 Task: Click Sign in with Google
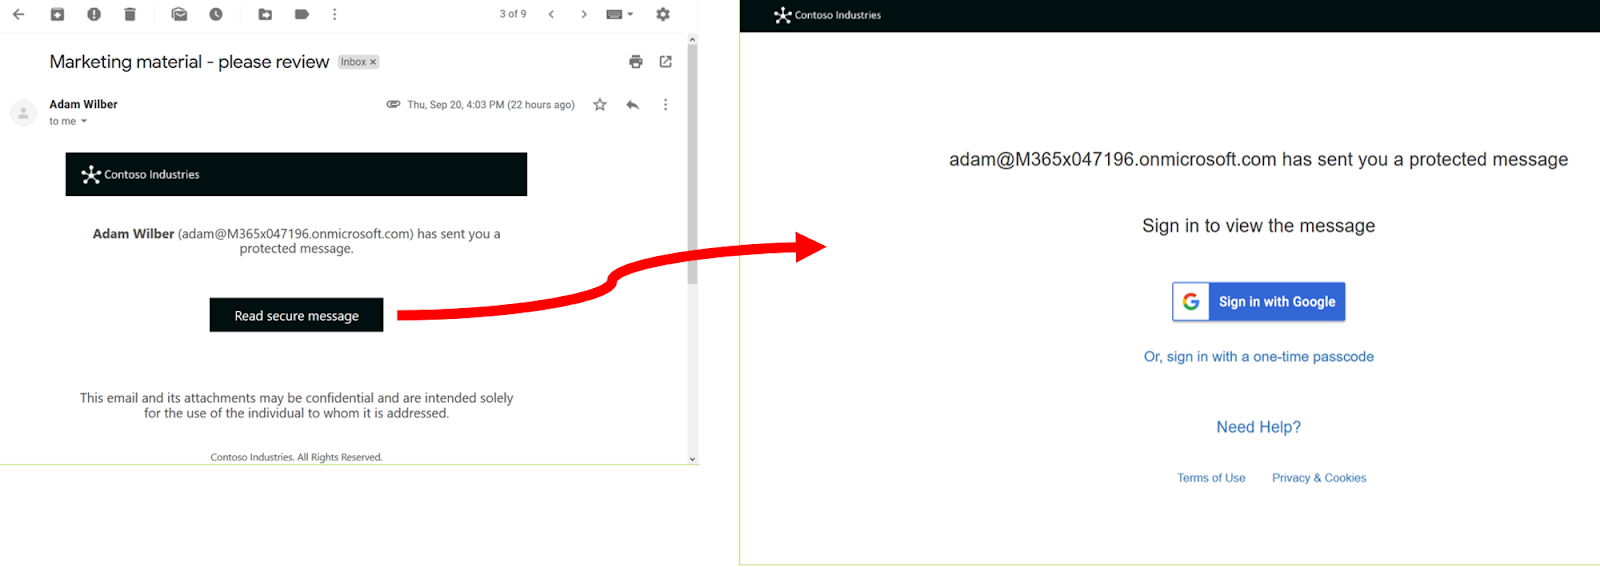tap(1259, 301)
